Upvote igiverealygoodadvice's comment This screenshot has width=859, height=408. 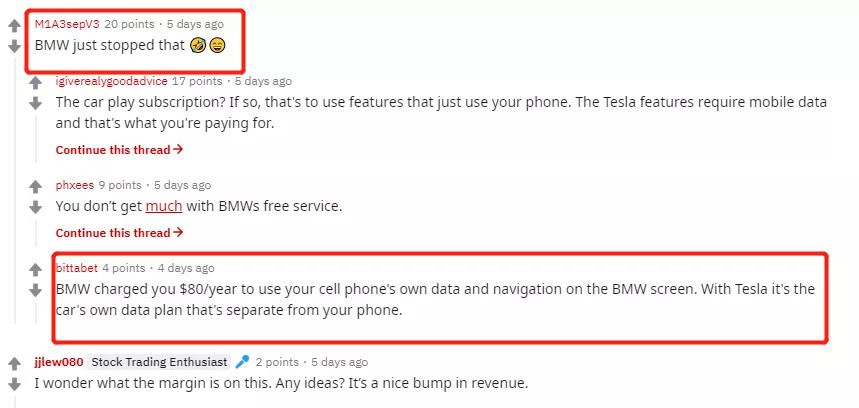(36, 83)
